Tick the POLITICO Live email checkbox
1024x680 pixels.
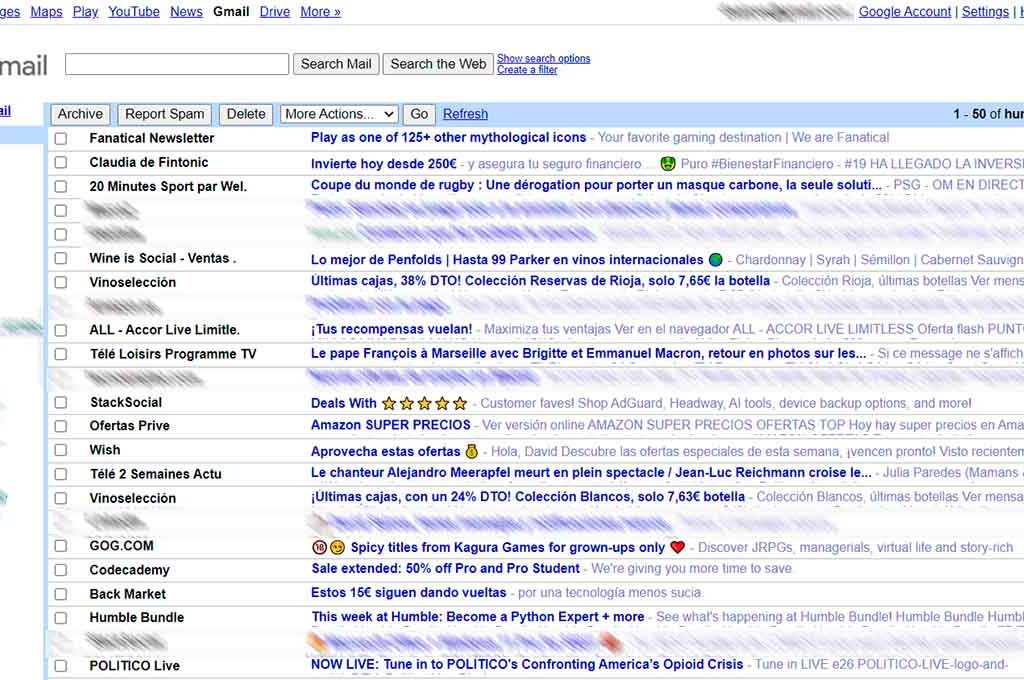[61, 666]
